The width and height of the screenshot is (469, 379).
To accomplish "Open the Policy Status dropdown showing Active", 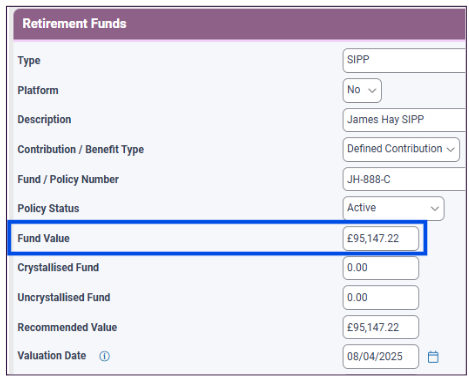I will point(393,208).
